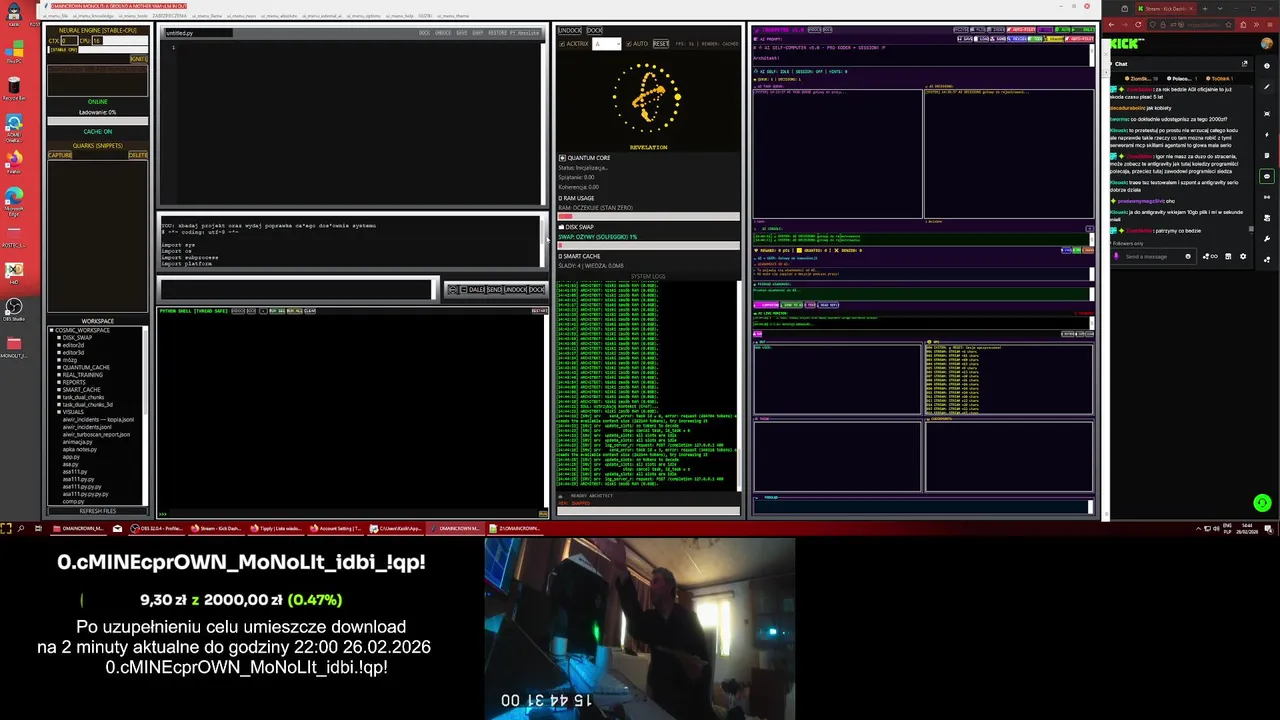Open the 'A' dropdown next to ACKTRIX
Screen dimensions: 1280x720
click(607, 44)
